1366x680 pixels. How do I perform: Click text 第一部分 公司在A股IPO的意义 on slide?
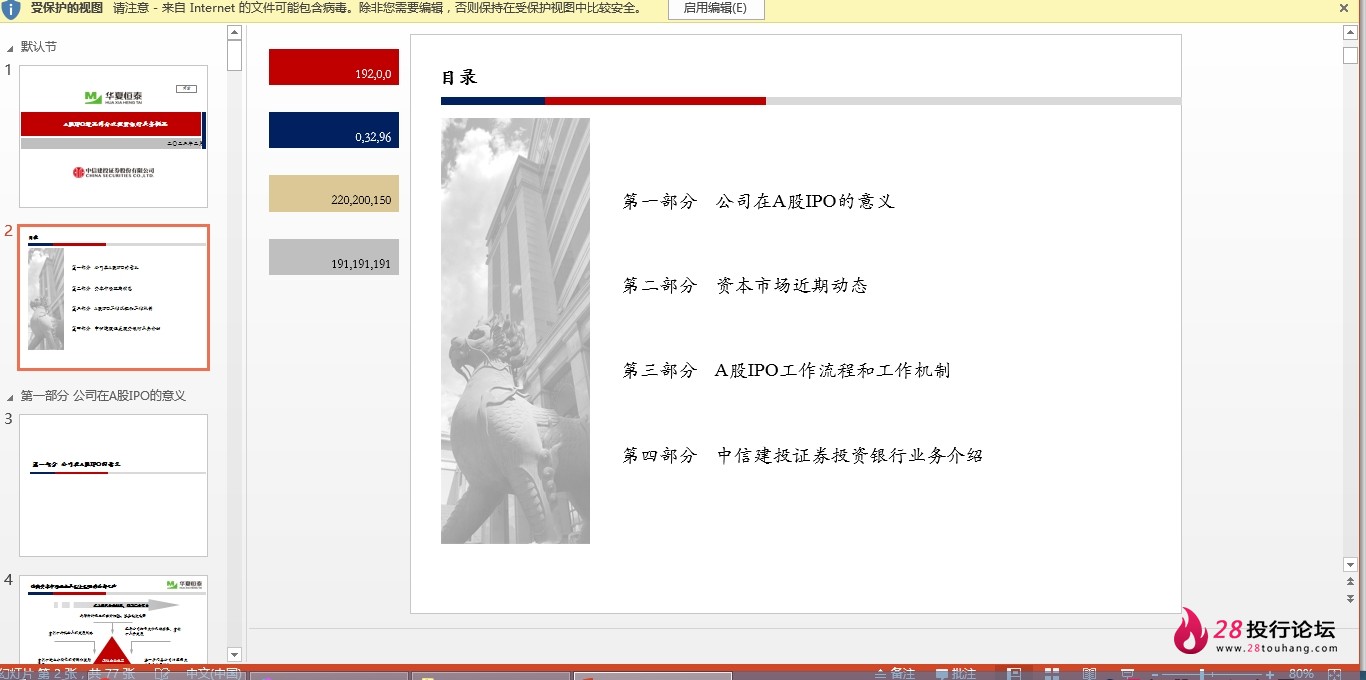(x=758, y=201)
